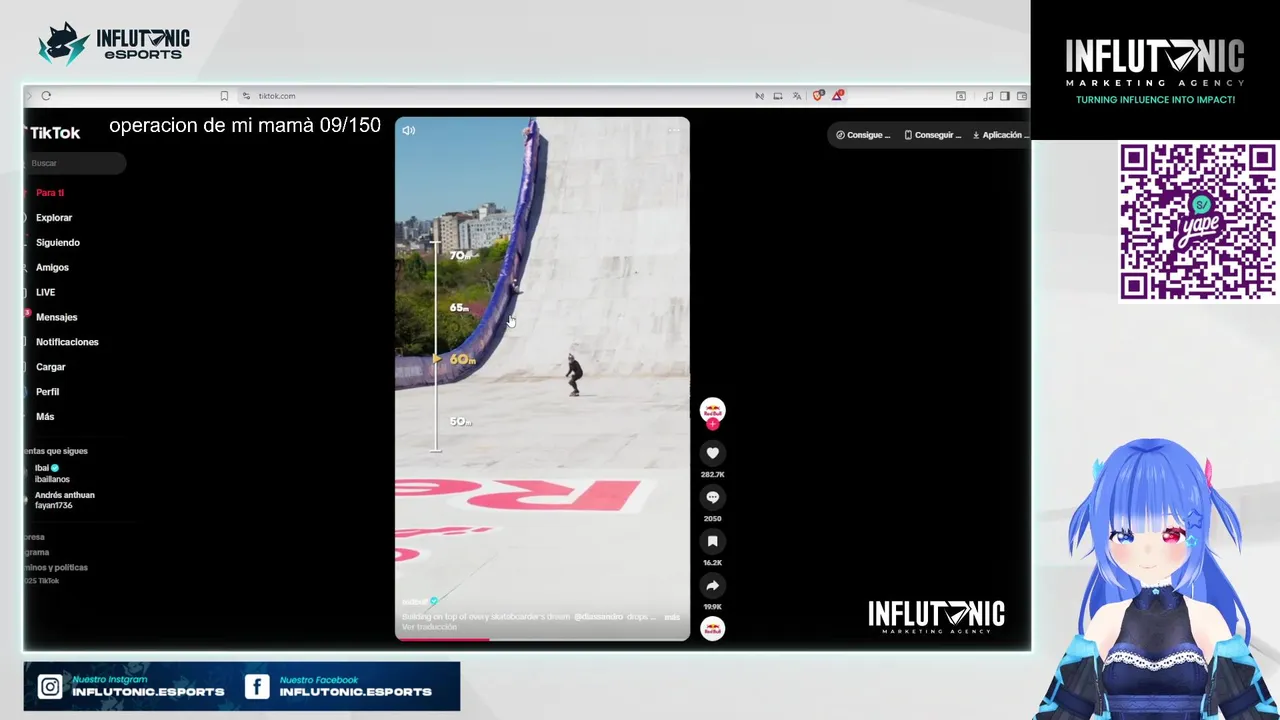Open the three-dot video options menu

[x=674, y=130]
